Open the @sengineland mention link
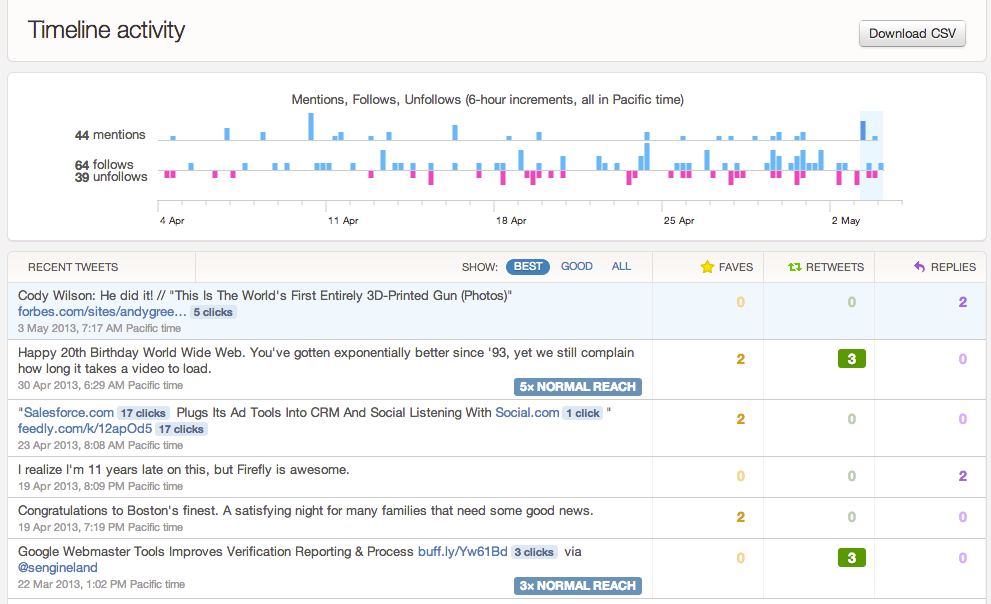991x604 pixels. coord(58,567)
